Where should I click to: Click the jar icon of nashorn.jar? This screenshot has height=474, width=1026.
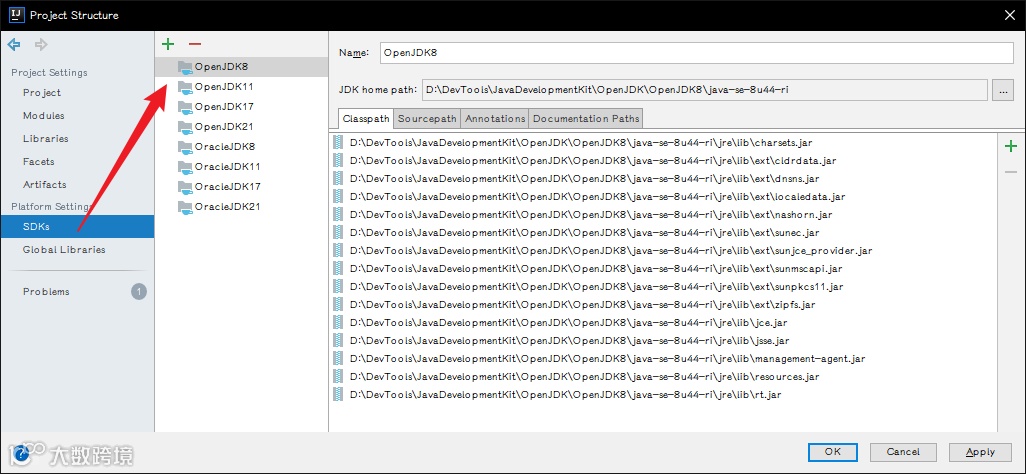click(338, 214)
